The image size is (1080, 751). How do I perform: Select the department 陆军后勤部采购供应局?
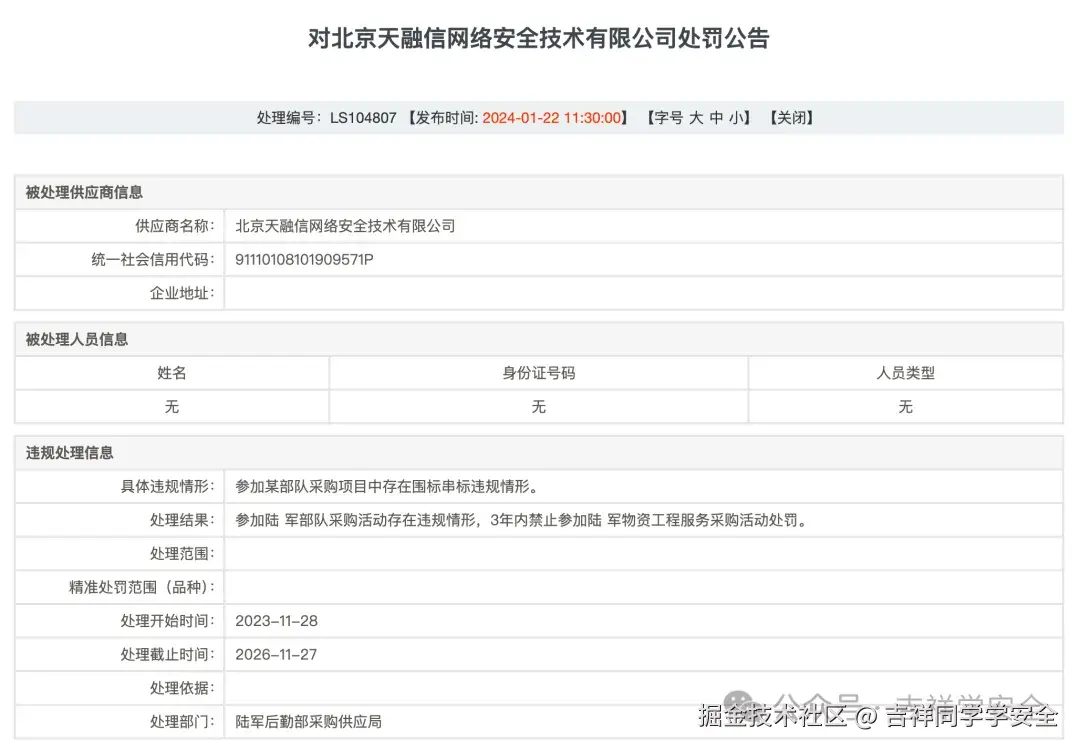pyautogui.click(x=309, y=721)
